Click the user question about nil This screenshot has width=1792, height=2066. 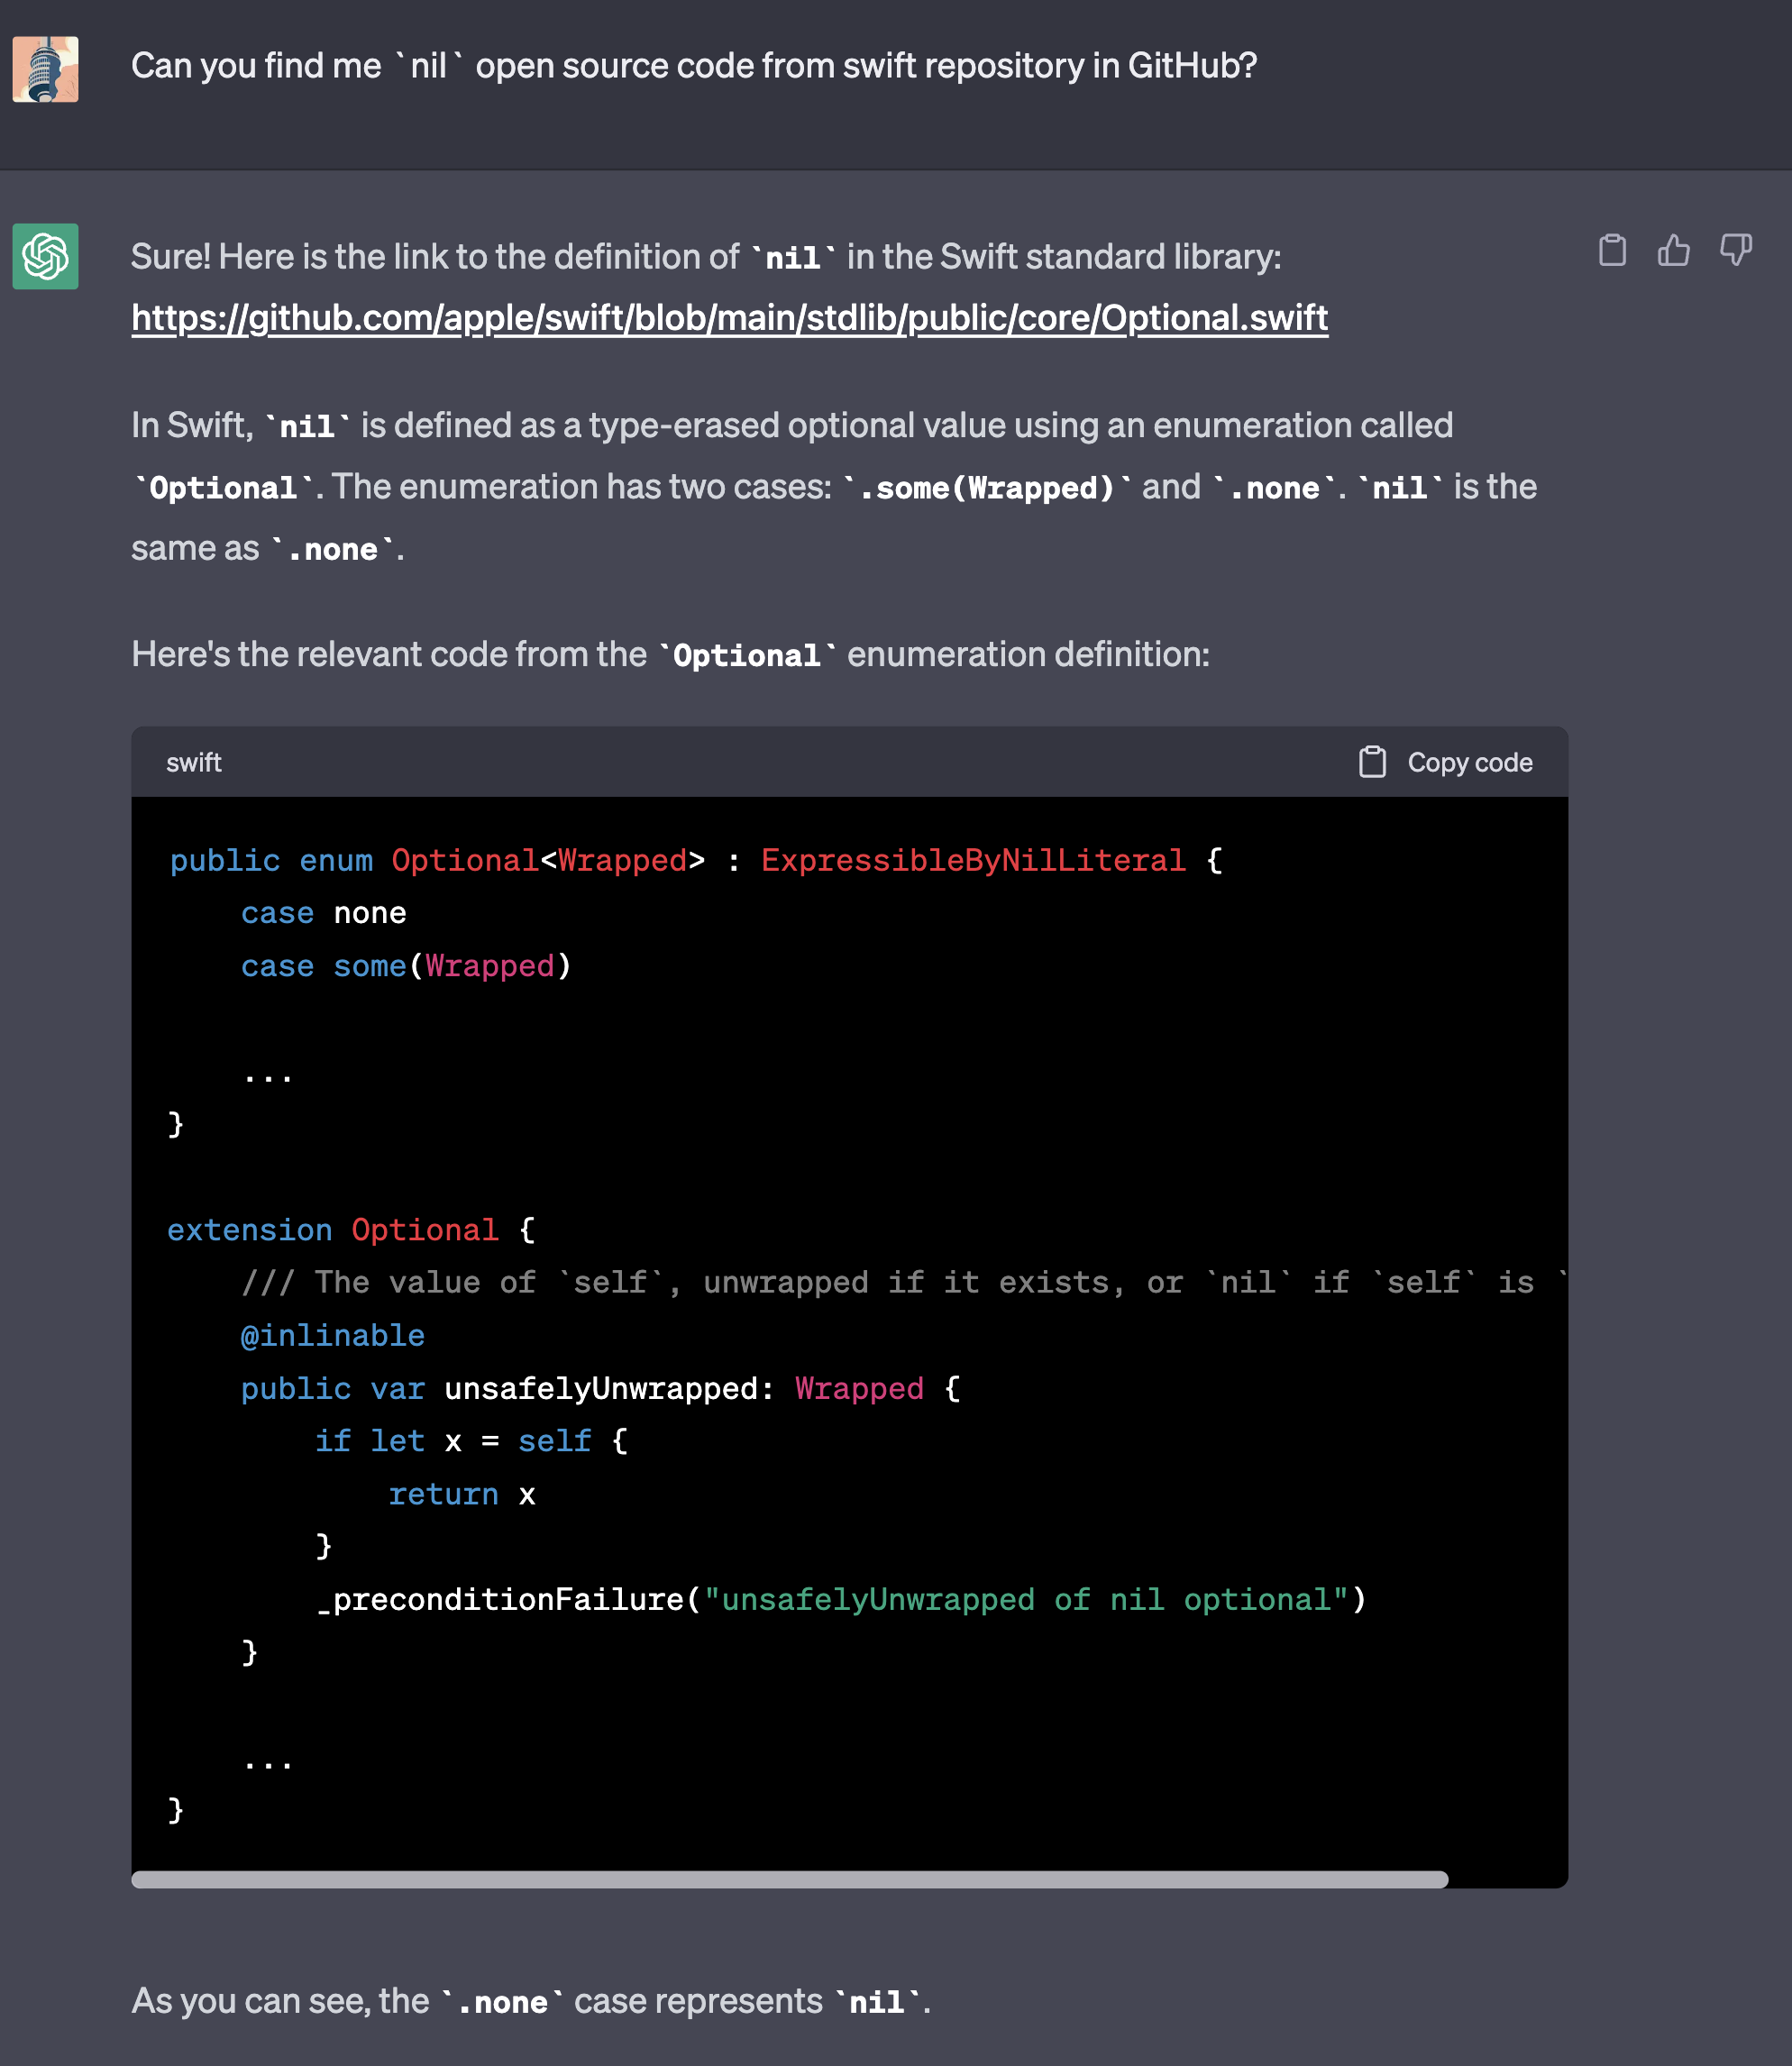693,66
